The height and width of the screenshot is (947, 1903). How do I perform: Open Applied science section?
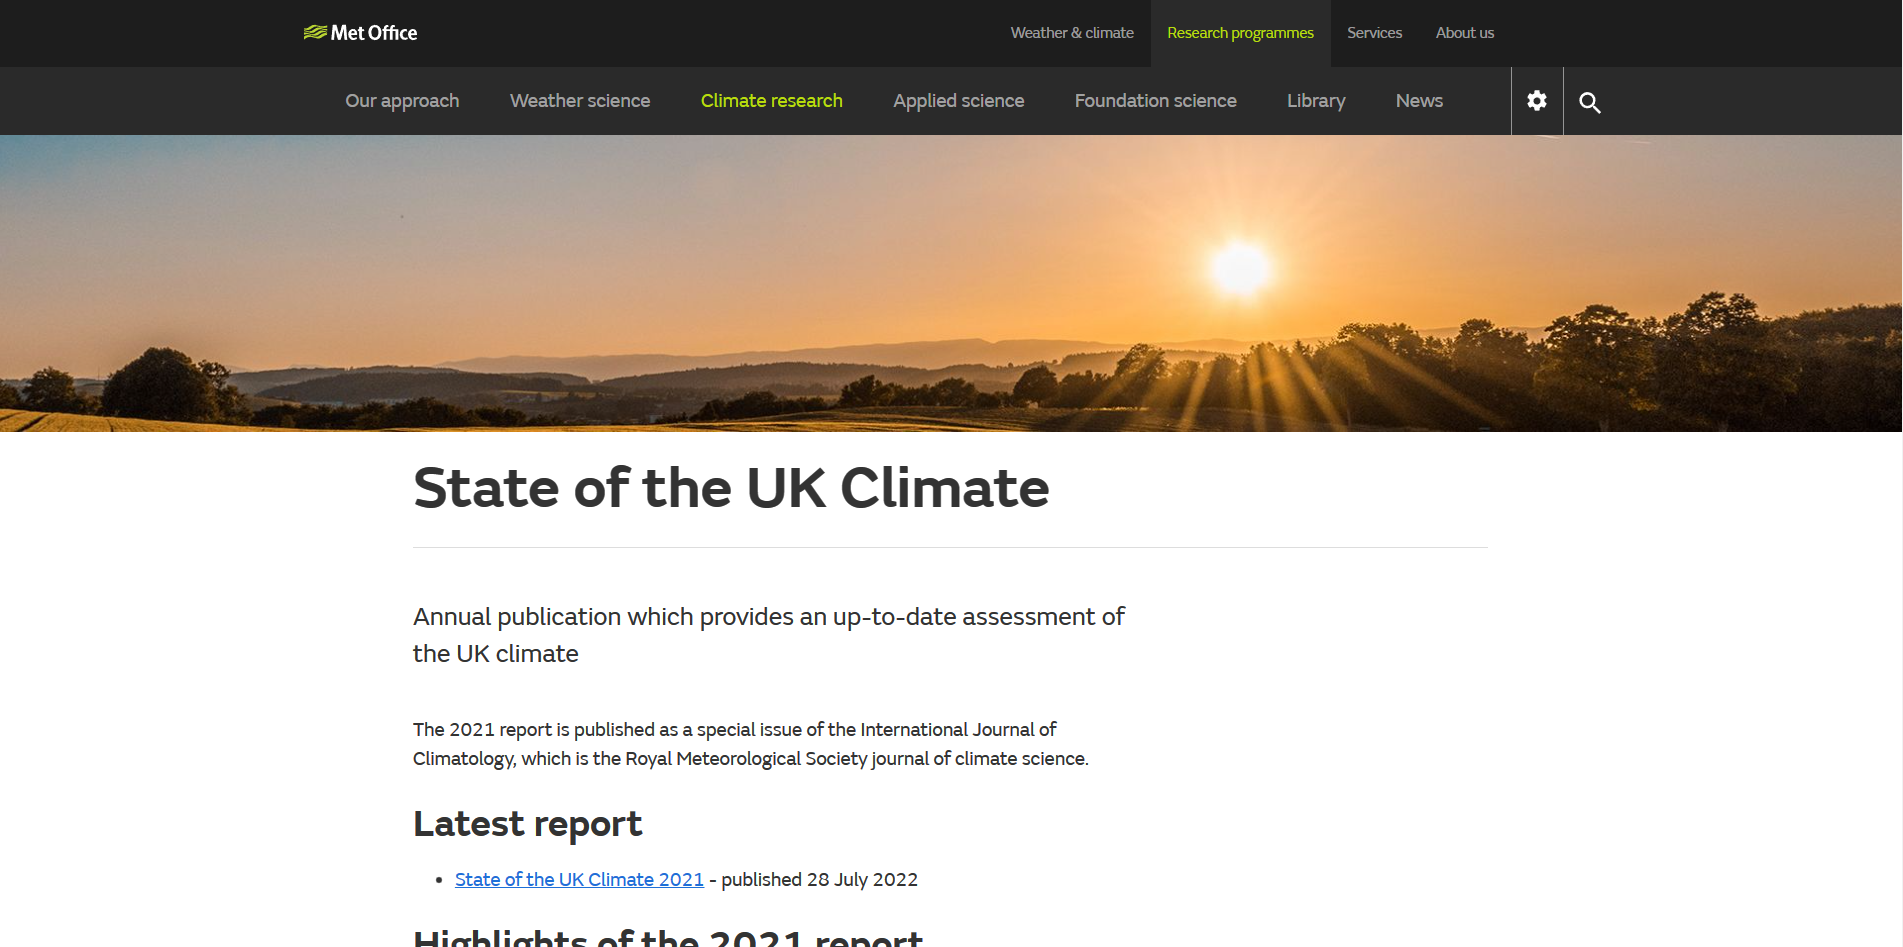[x=958, y=101]
